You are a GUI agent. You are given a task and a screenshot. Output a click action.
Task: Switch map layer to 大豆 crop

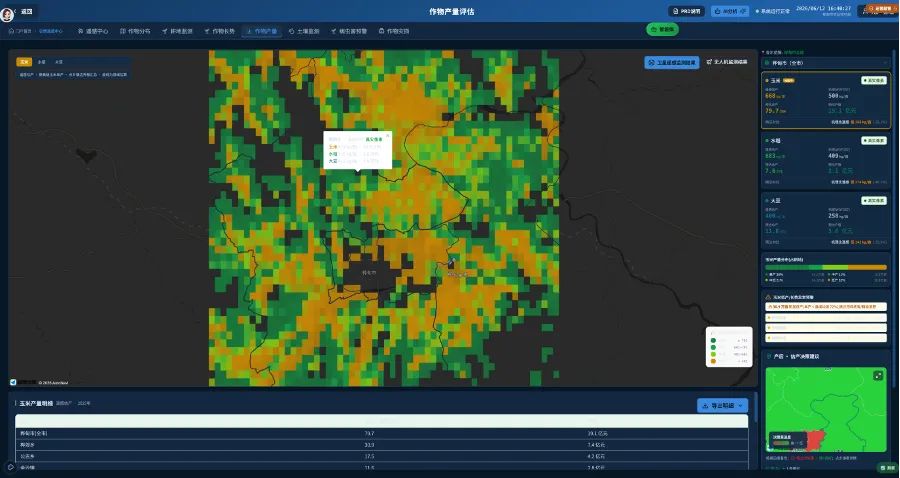tap(59, 62)
